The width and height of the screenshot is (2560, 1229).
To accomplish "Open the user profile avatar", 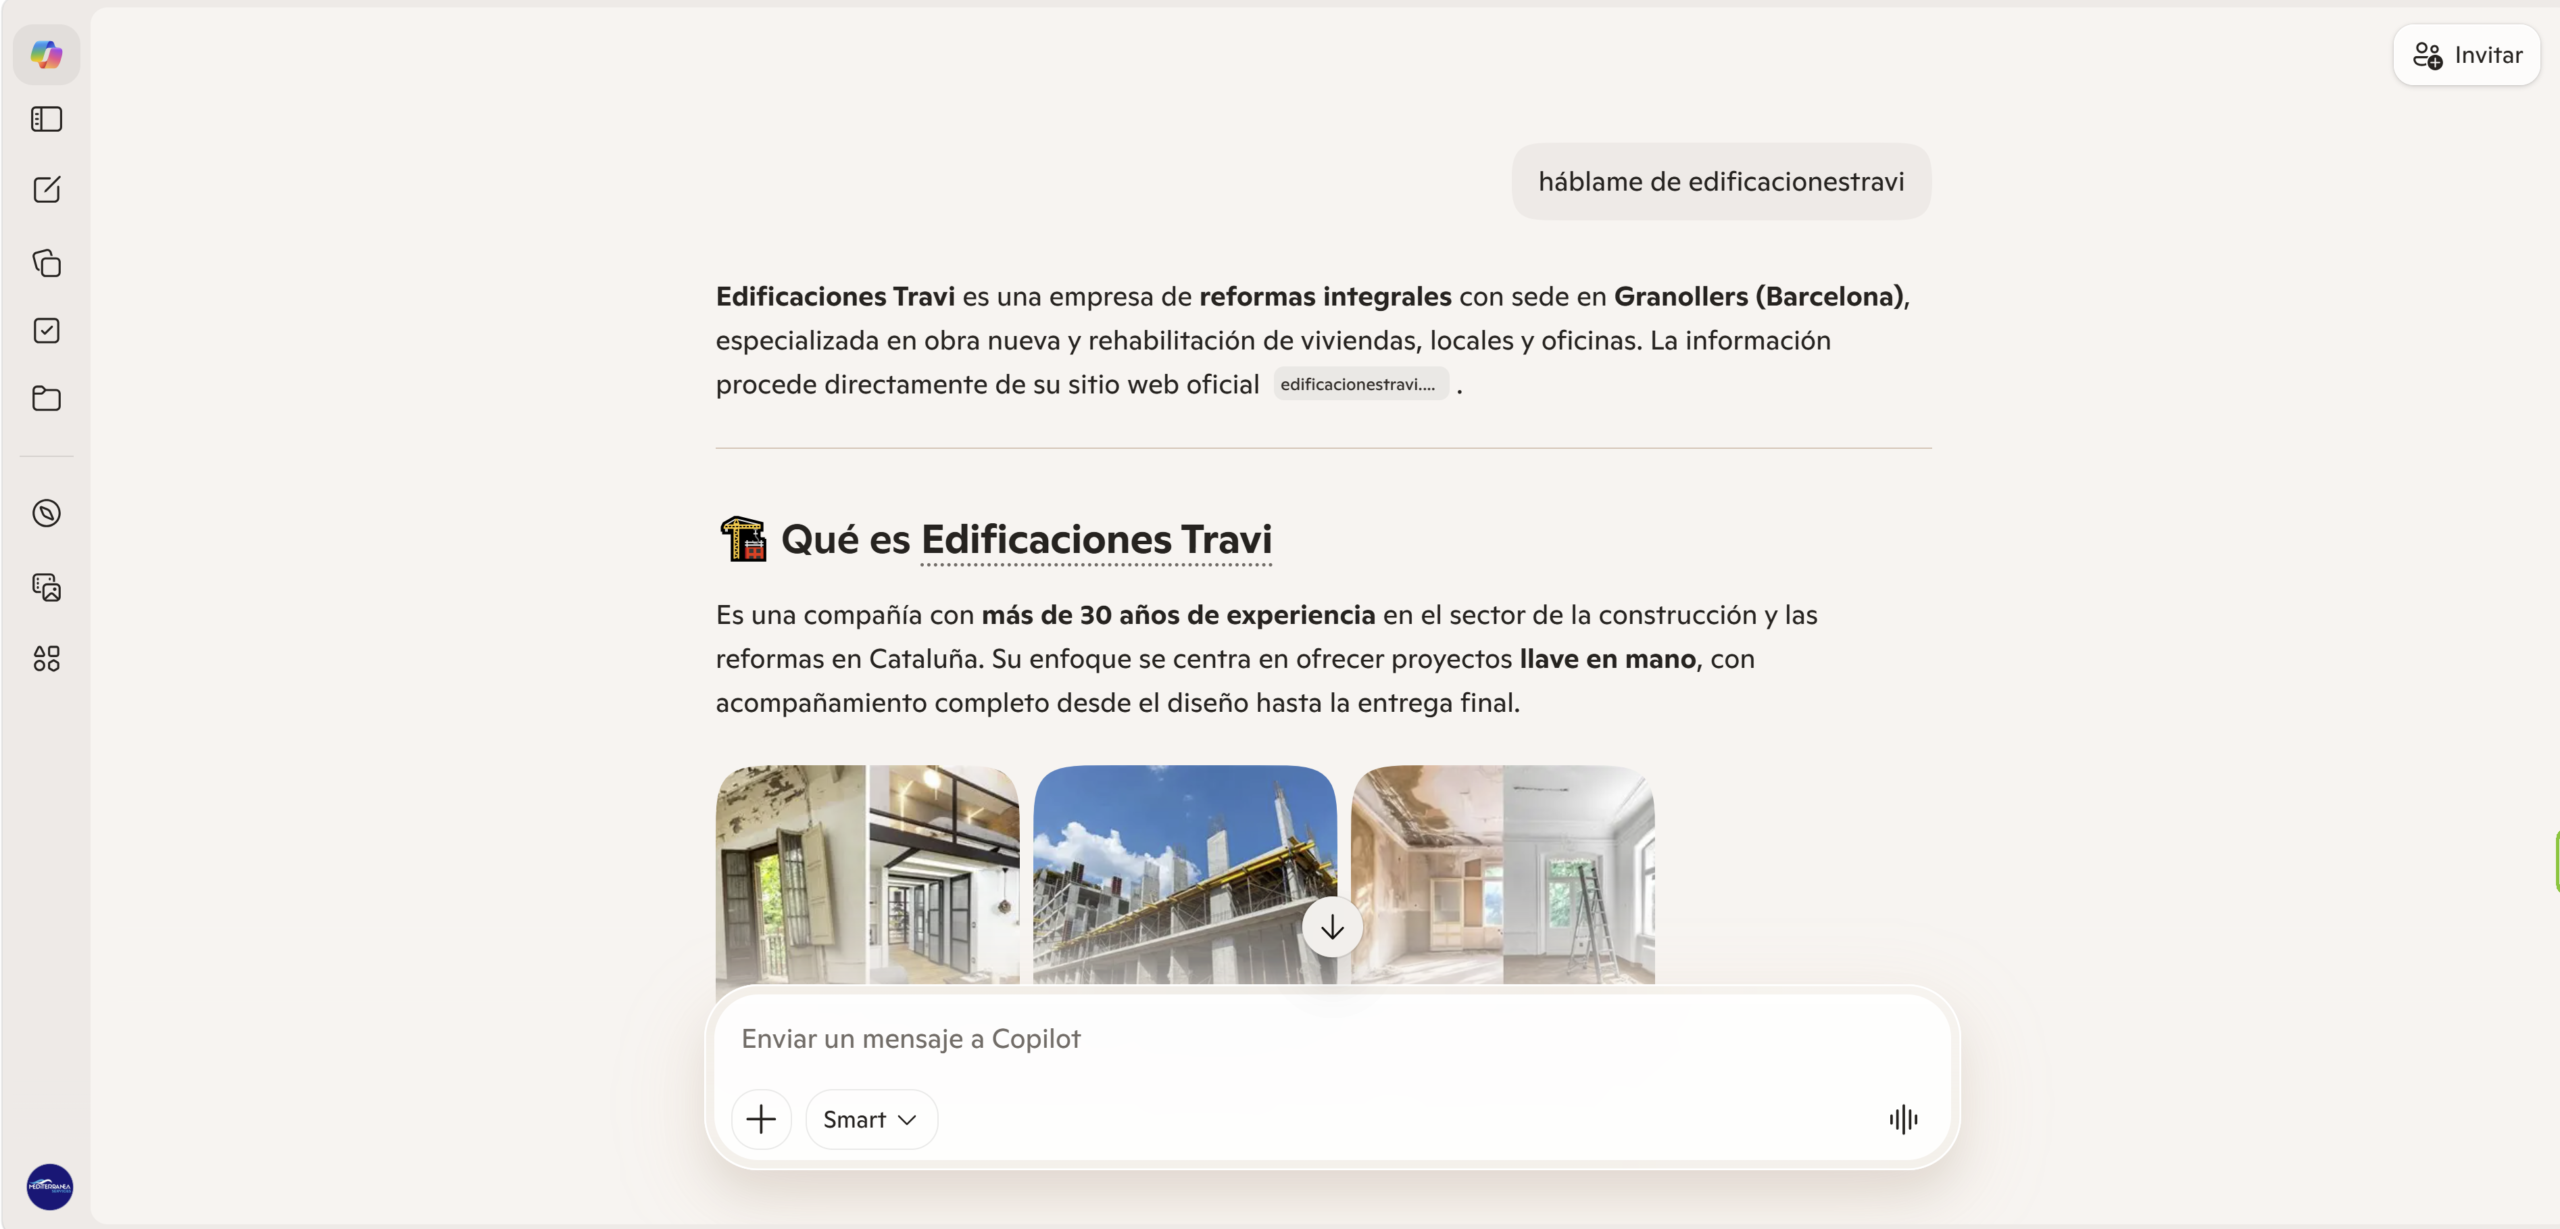I will (49, 1187).
